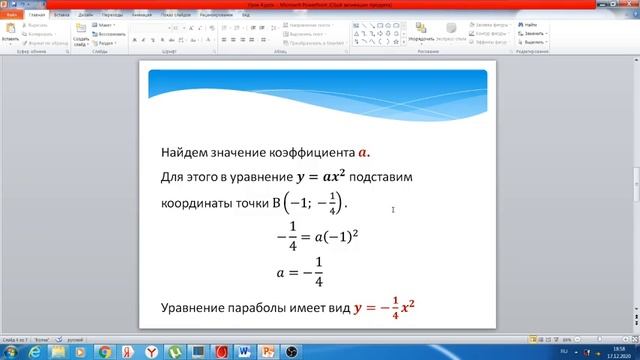Click the red parabola equation on the slide
640x360 pixels.
pos(384,307)
